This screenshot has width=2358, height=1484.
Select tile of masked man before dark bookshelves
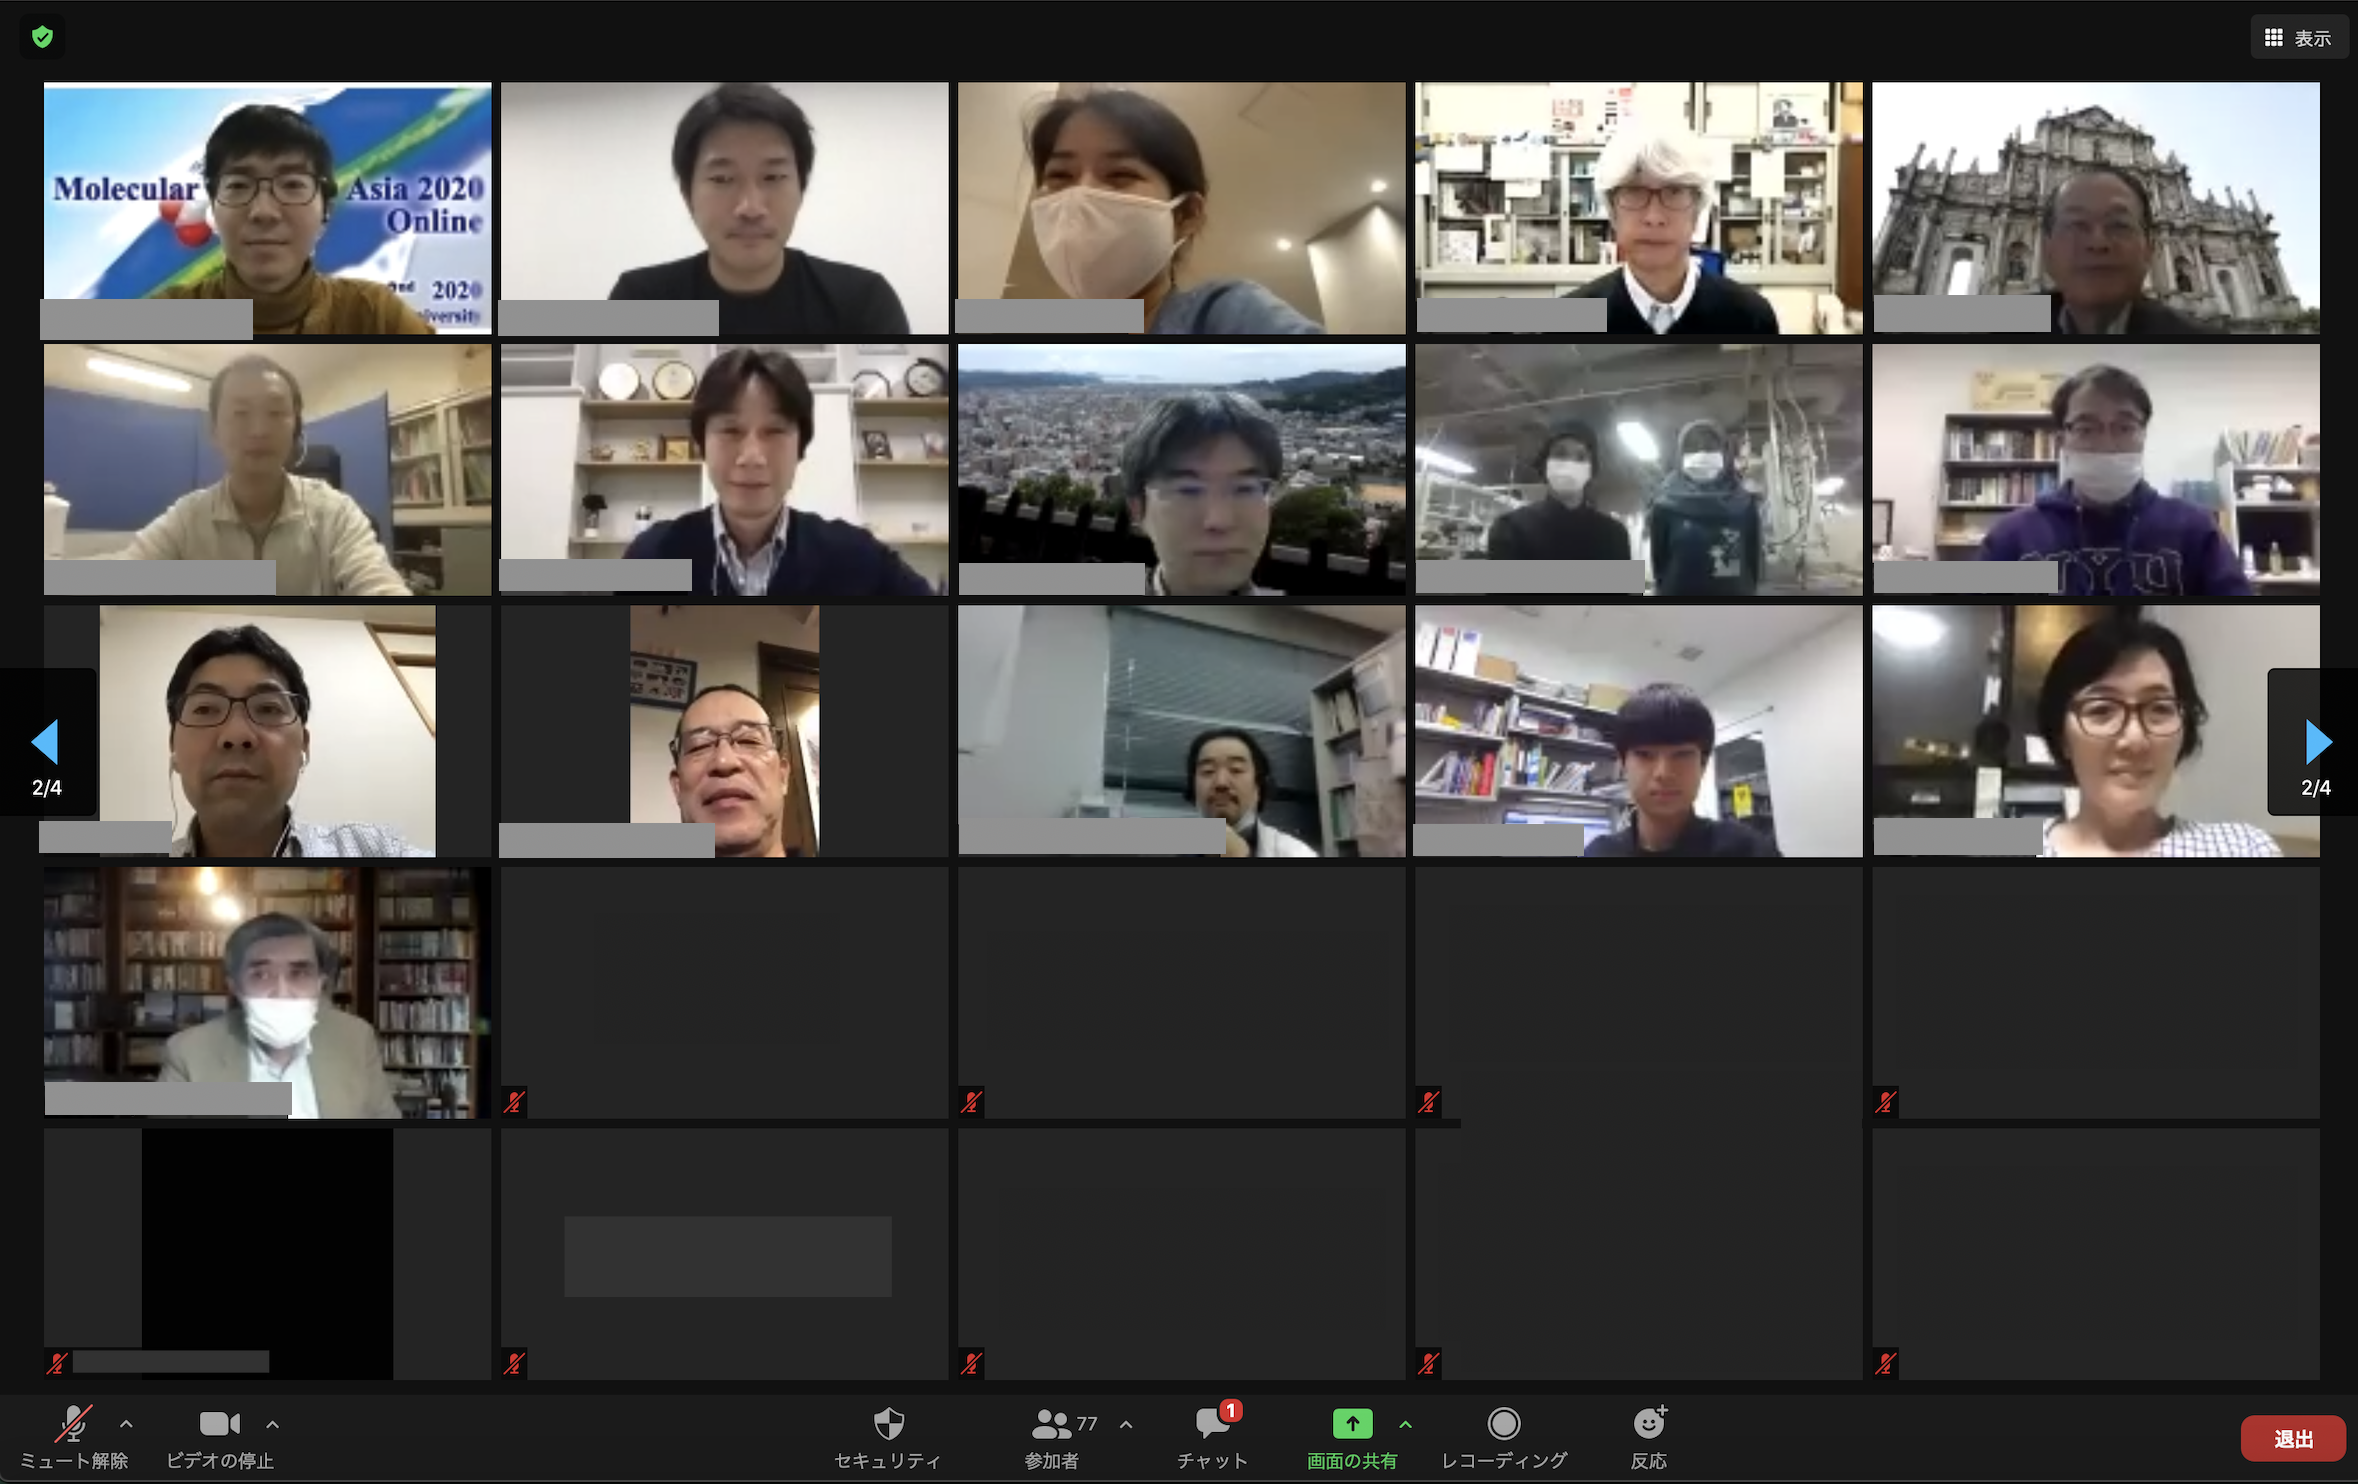point(267,992)
